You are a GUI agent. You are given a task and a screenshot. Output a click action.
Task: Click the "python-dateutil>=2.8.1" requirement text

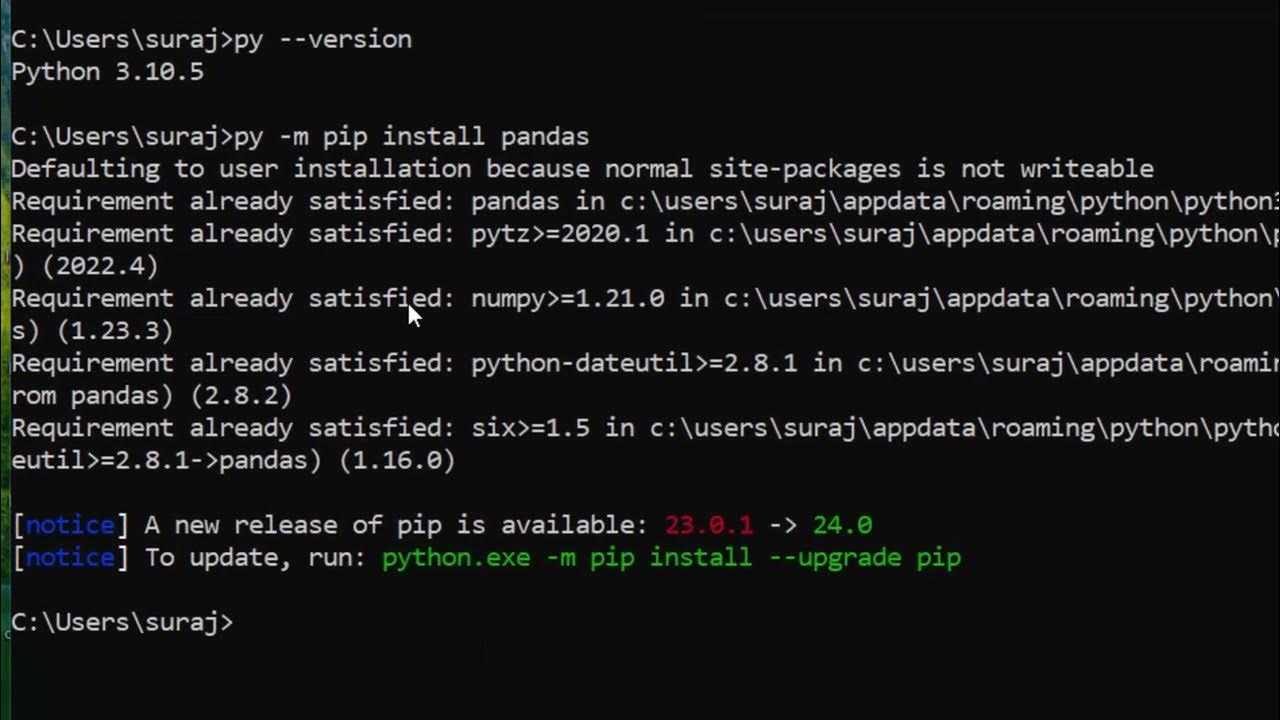point(634,363)
